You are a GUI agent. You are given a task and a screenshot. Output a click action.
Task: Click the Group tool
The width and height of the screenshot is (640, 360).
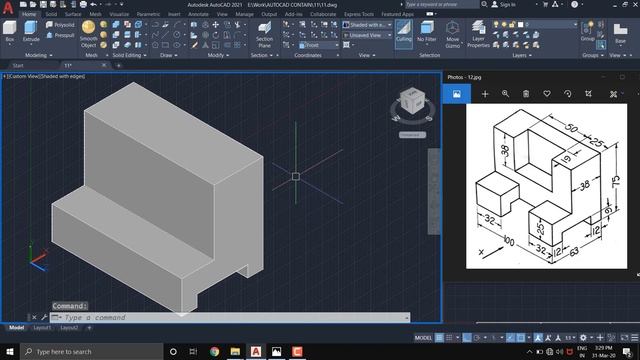[x=587, y=31]
